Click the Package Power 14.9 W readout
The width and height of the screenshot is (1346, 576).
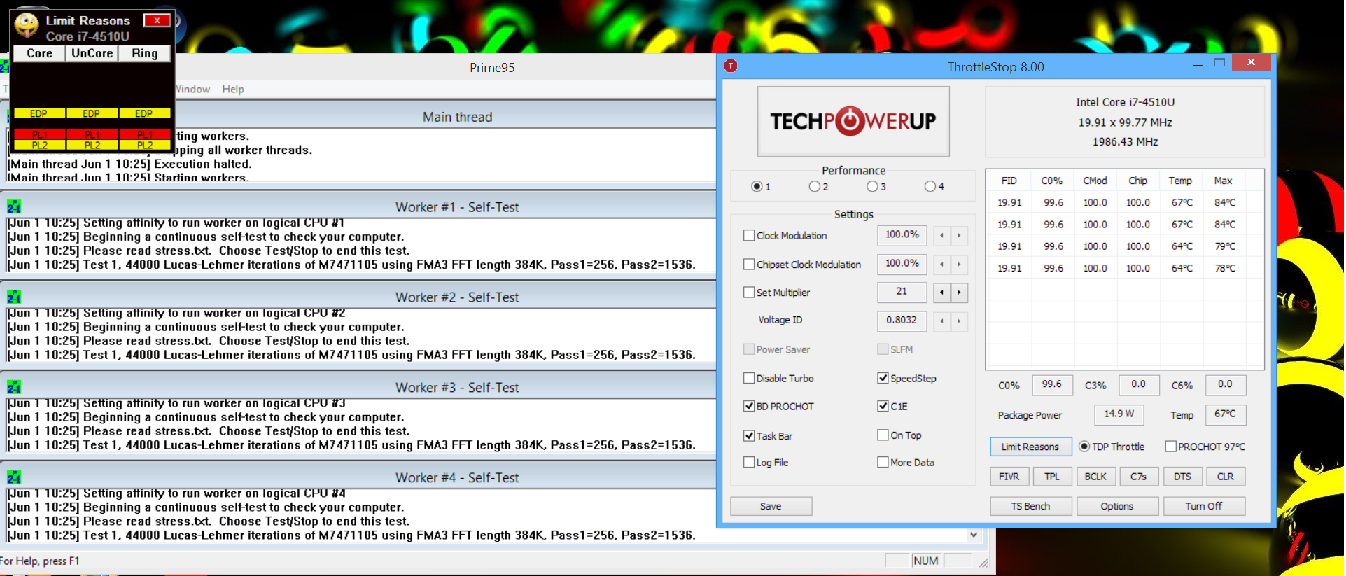coord(1119,414)
